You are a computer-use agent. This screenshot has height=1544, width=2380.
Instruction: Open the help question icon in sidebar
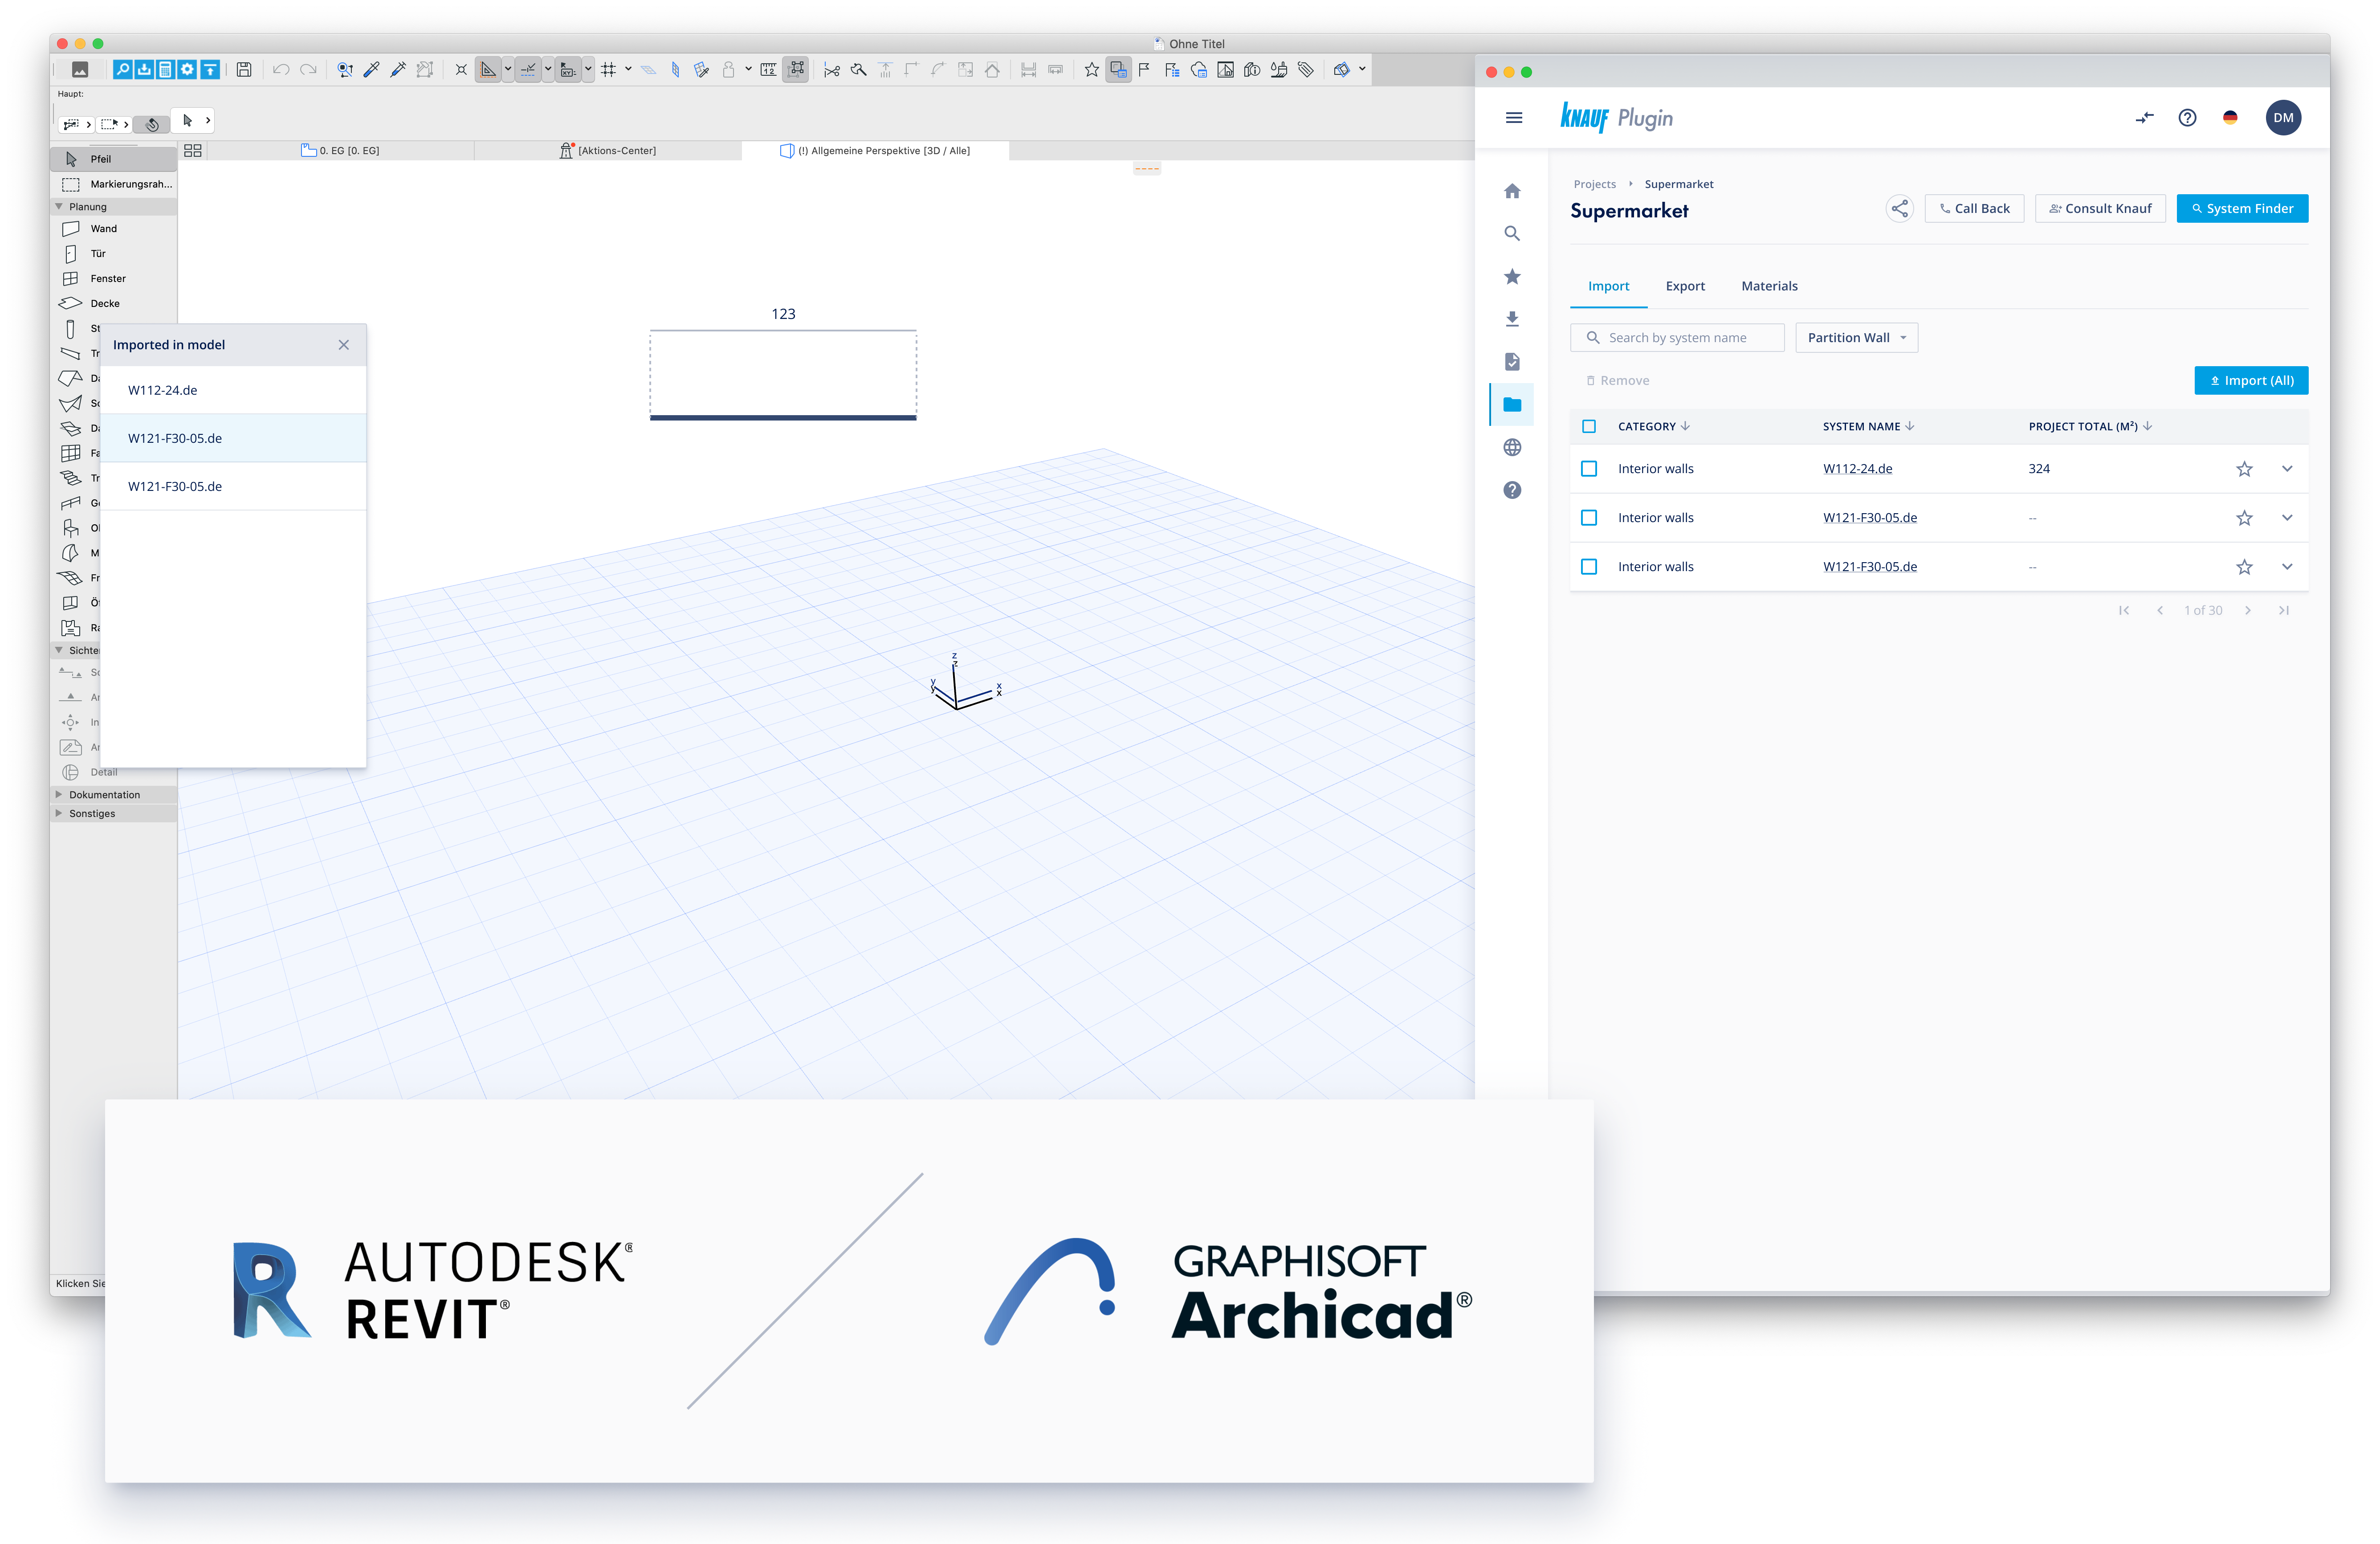(1512, 490)
